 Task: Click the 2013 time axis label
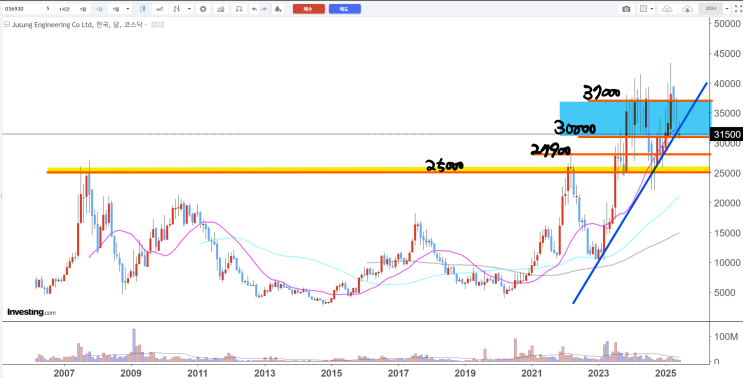265,372
